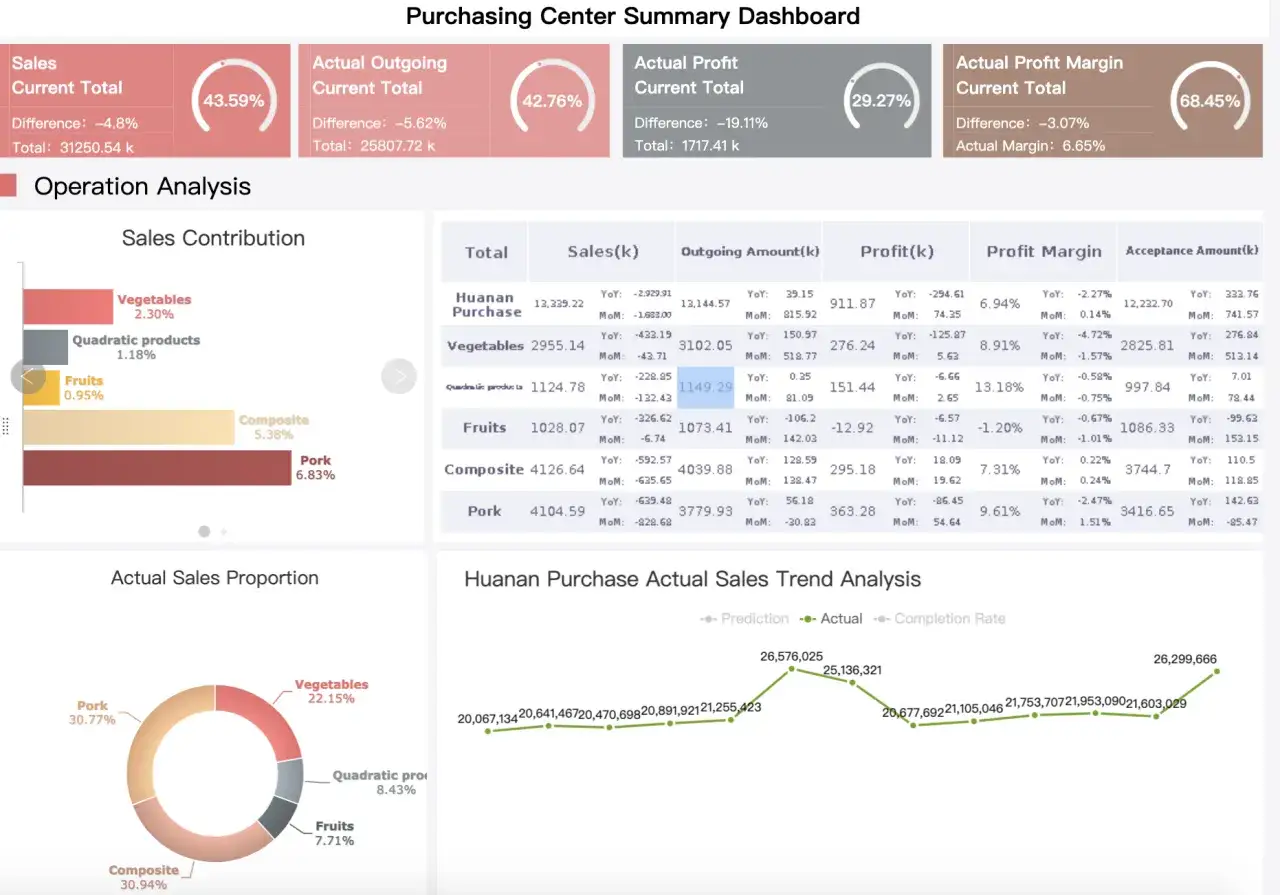The width and height of the screenshot is (1280, 895).
Task: Toggle the Completion Rate legend series
Action: click(939, 619)
